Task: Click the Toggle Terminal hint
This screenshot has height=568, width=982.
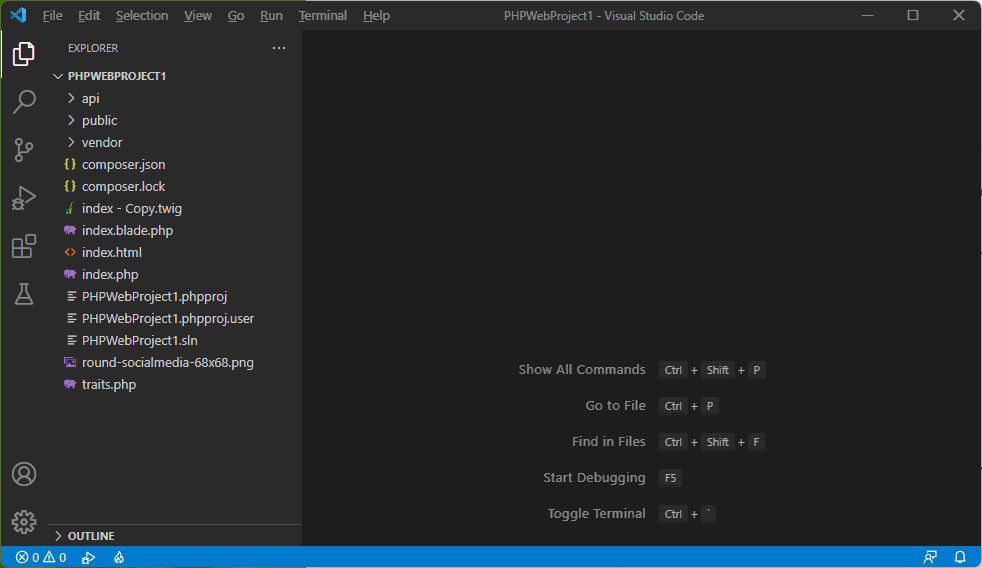Action: pos(597,514)
